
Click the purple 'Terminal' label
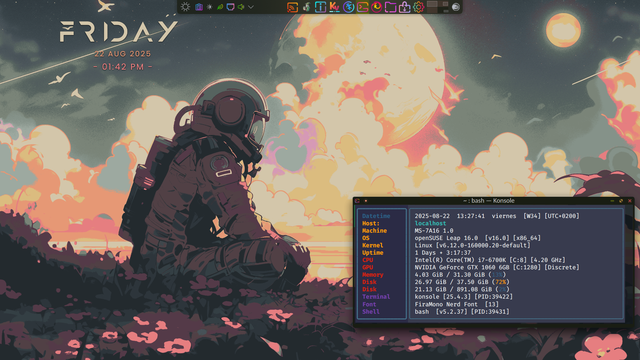376,297
